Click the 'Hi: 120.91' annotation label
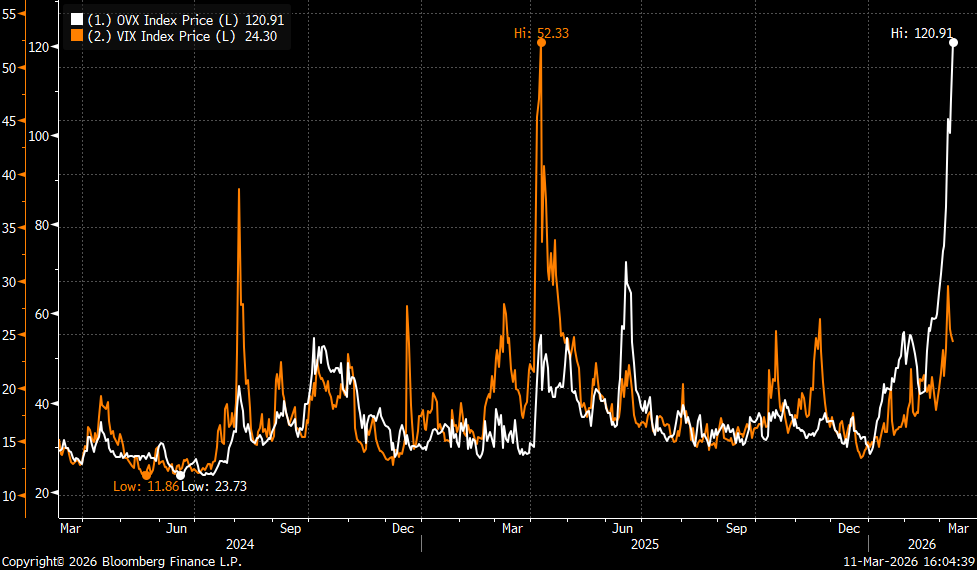The width and height of the screenshot is (977, 570). click(923, 33)
